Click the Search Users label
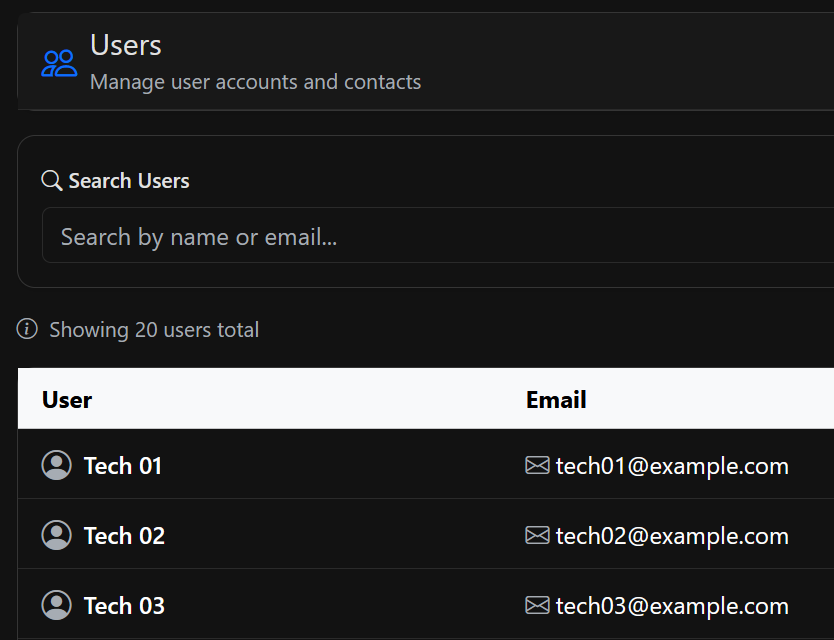This screenshot has width=834, height=640. click(129, 181)
